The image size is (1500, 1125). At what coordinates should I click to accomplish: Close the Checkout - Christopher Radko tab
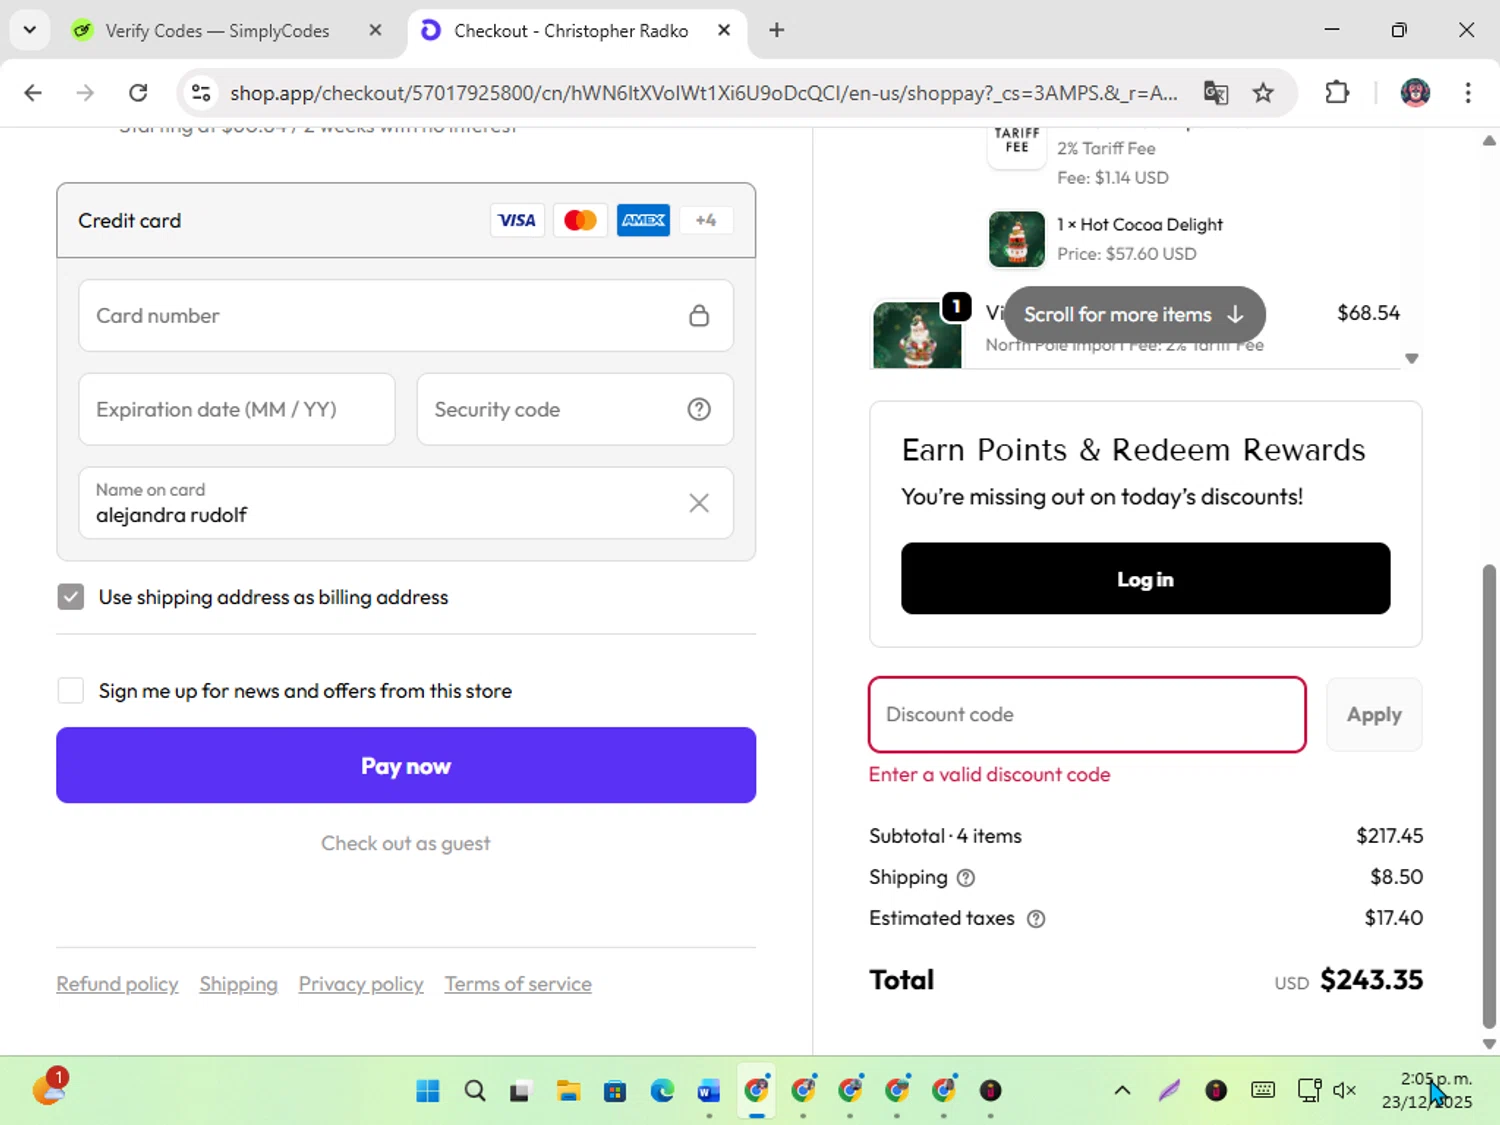[x=724, y=30]
